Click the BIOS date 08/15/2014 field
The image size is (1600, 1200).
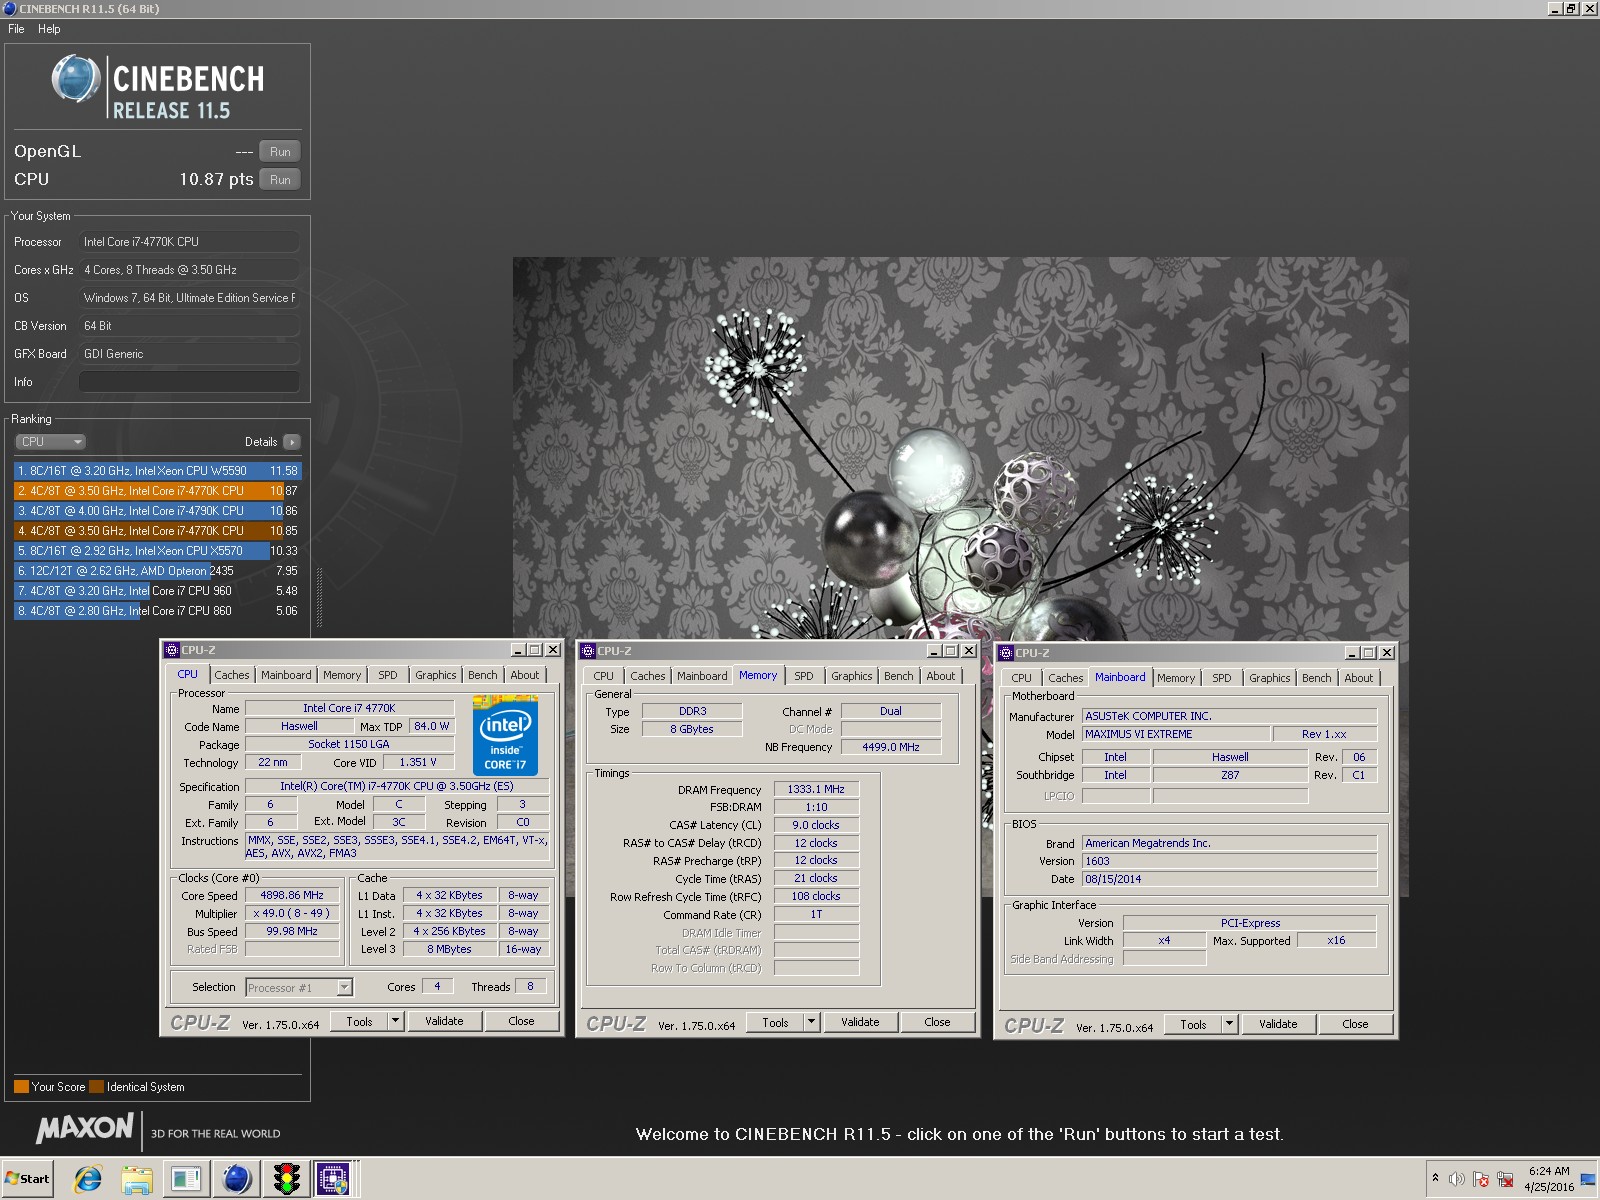coord(1230,879)
